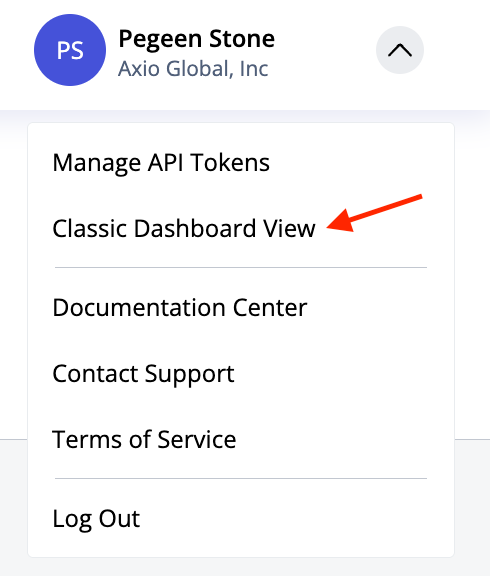Click the Axio Global, Inc organization label
Viewport: 490px width, 576px height.
(193, 69)
